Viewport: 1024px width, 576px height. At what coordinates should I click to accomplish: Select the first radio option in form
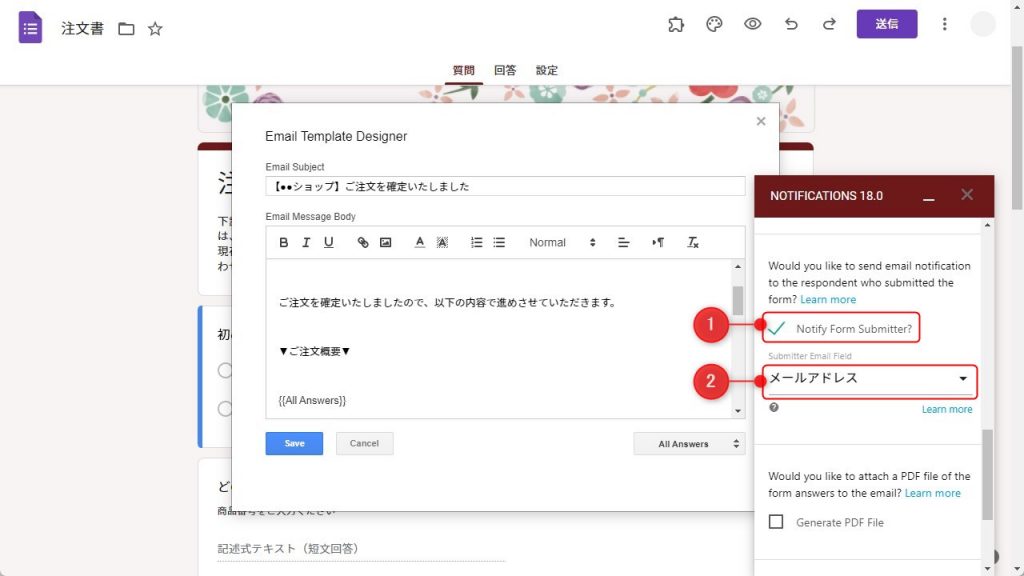[x=225, y=371]
